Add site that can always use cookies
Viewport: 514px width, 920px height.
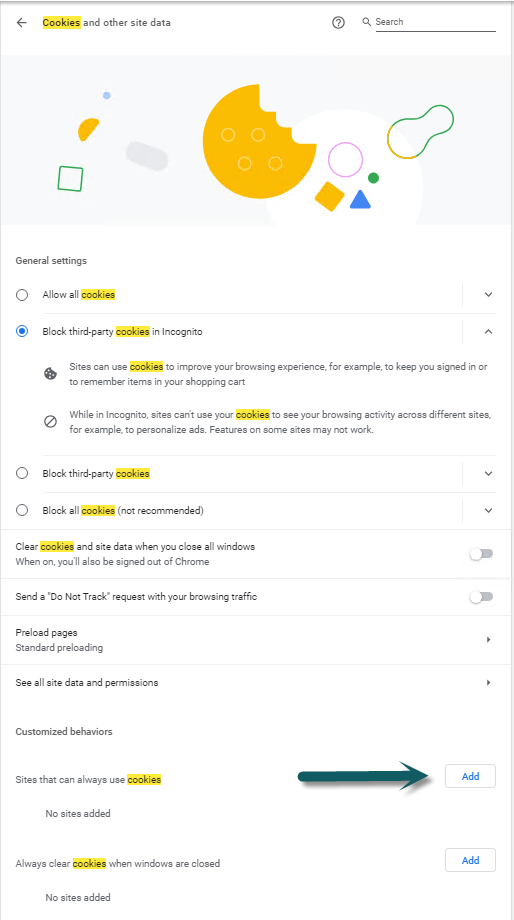point(471,776)
